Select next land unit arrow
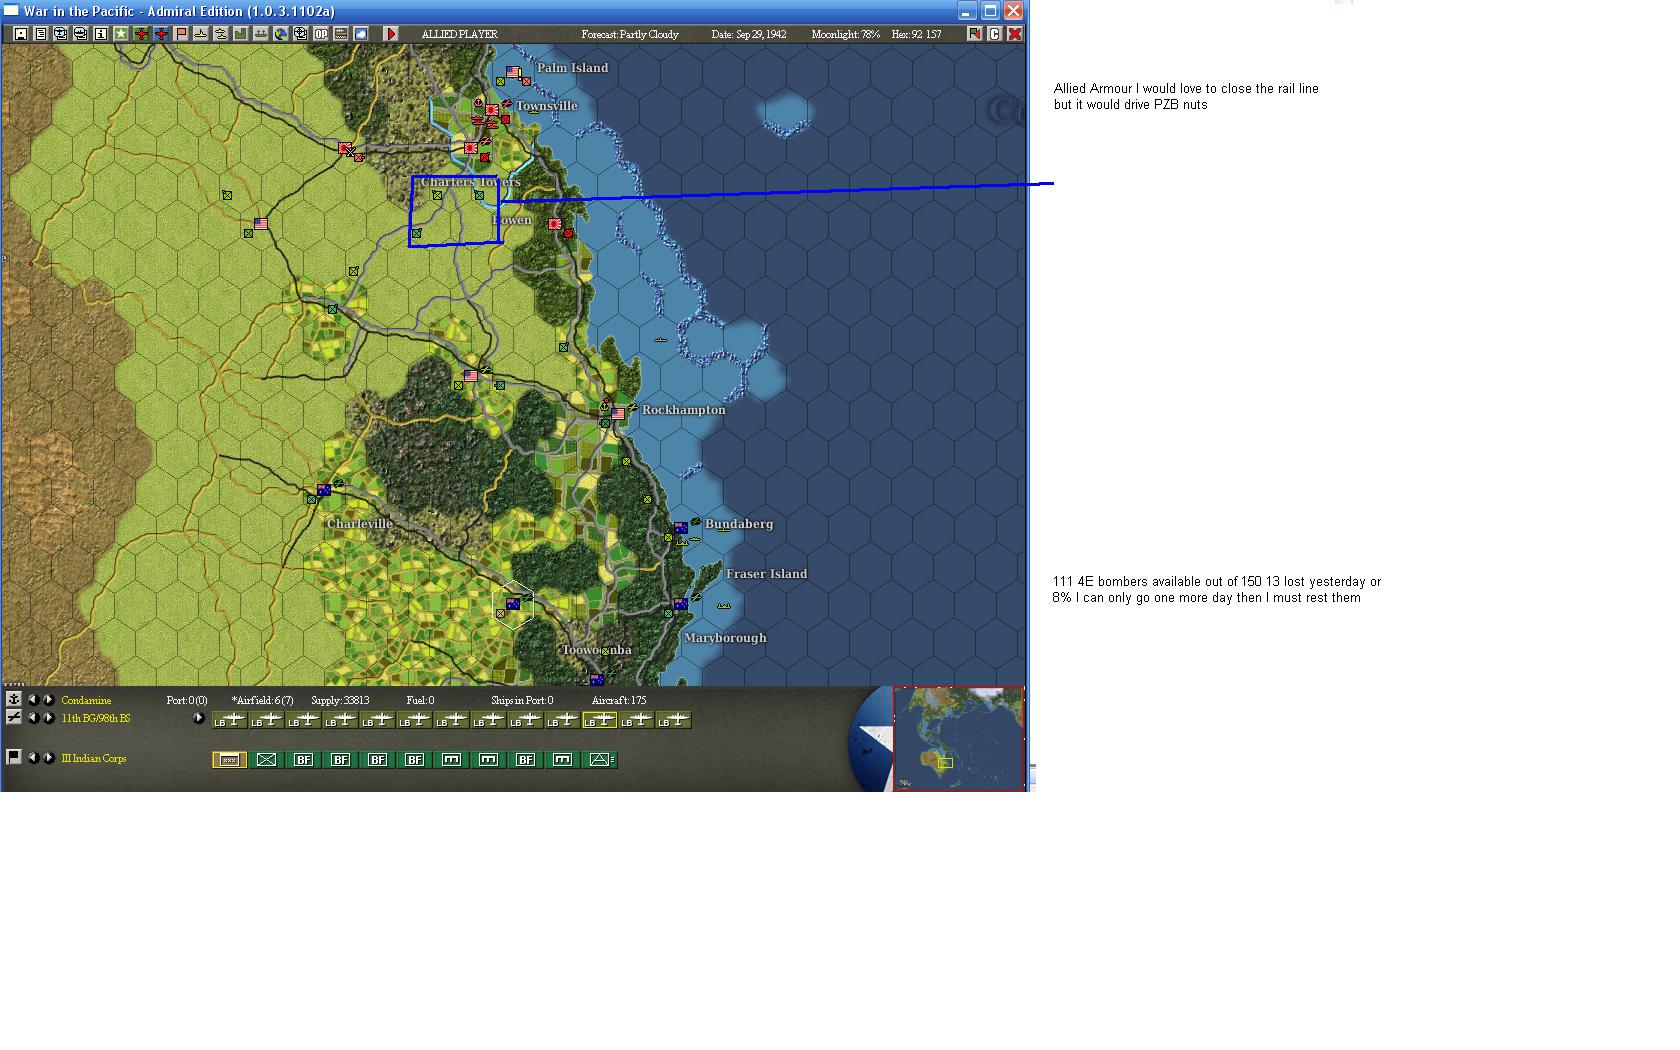The image size is (1680, 1050). tap(49, 758)
